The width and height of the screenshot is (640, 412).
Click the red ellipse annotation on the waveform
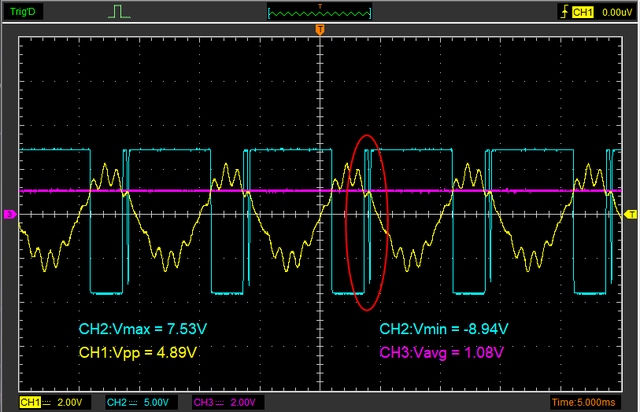click(x=365, y=220)
